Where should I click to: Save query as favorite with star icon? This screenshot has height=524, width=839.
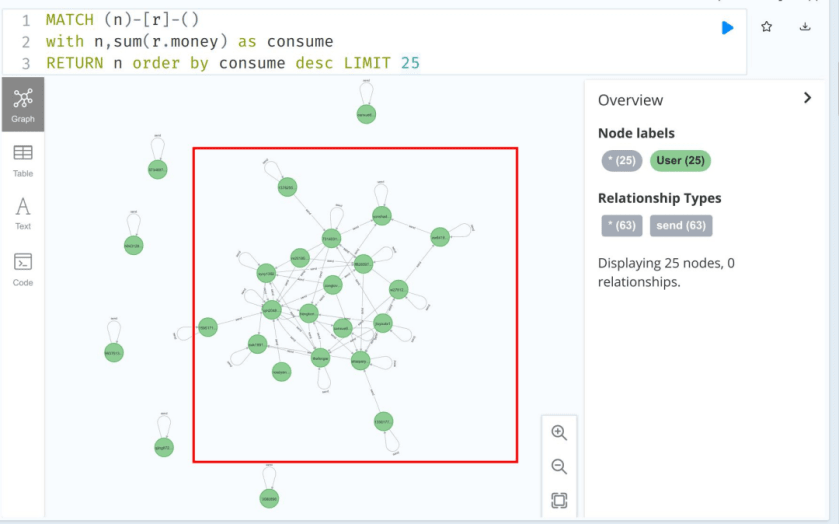(766, 26)
